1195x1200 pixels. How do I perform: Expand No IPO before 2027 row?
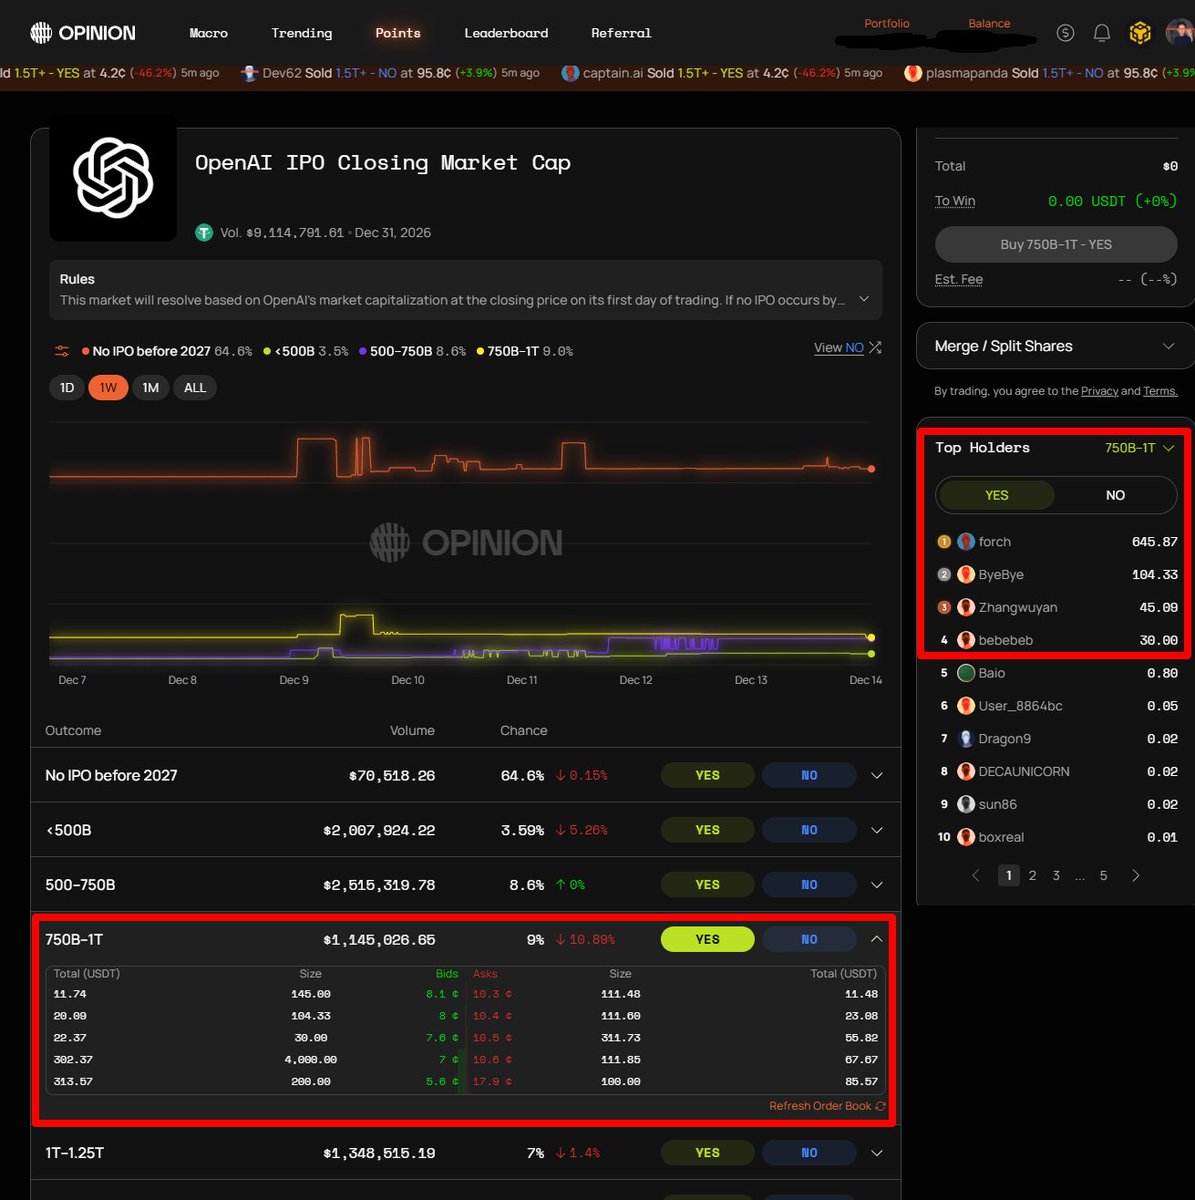coord(877,776)
